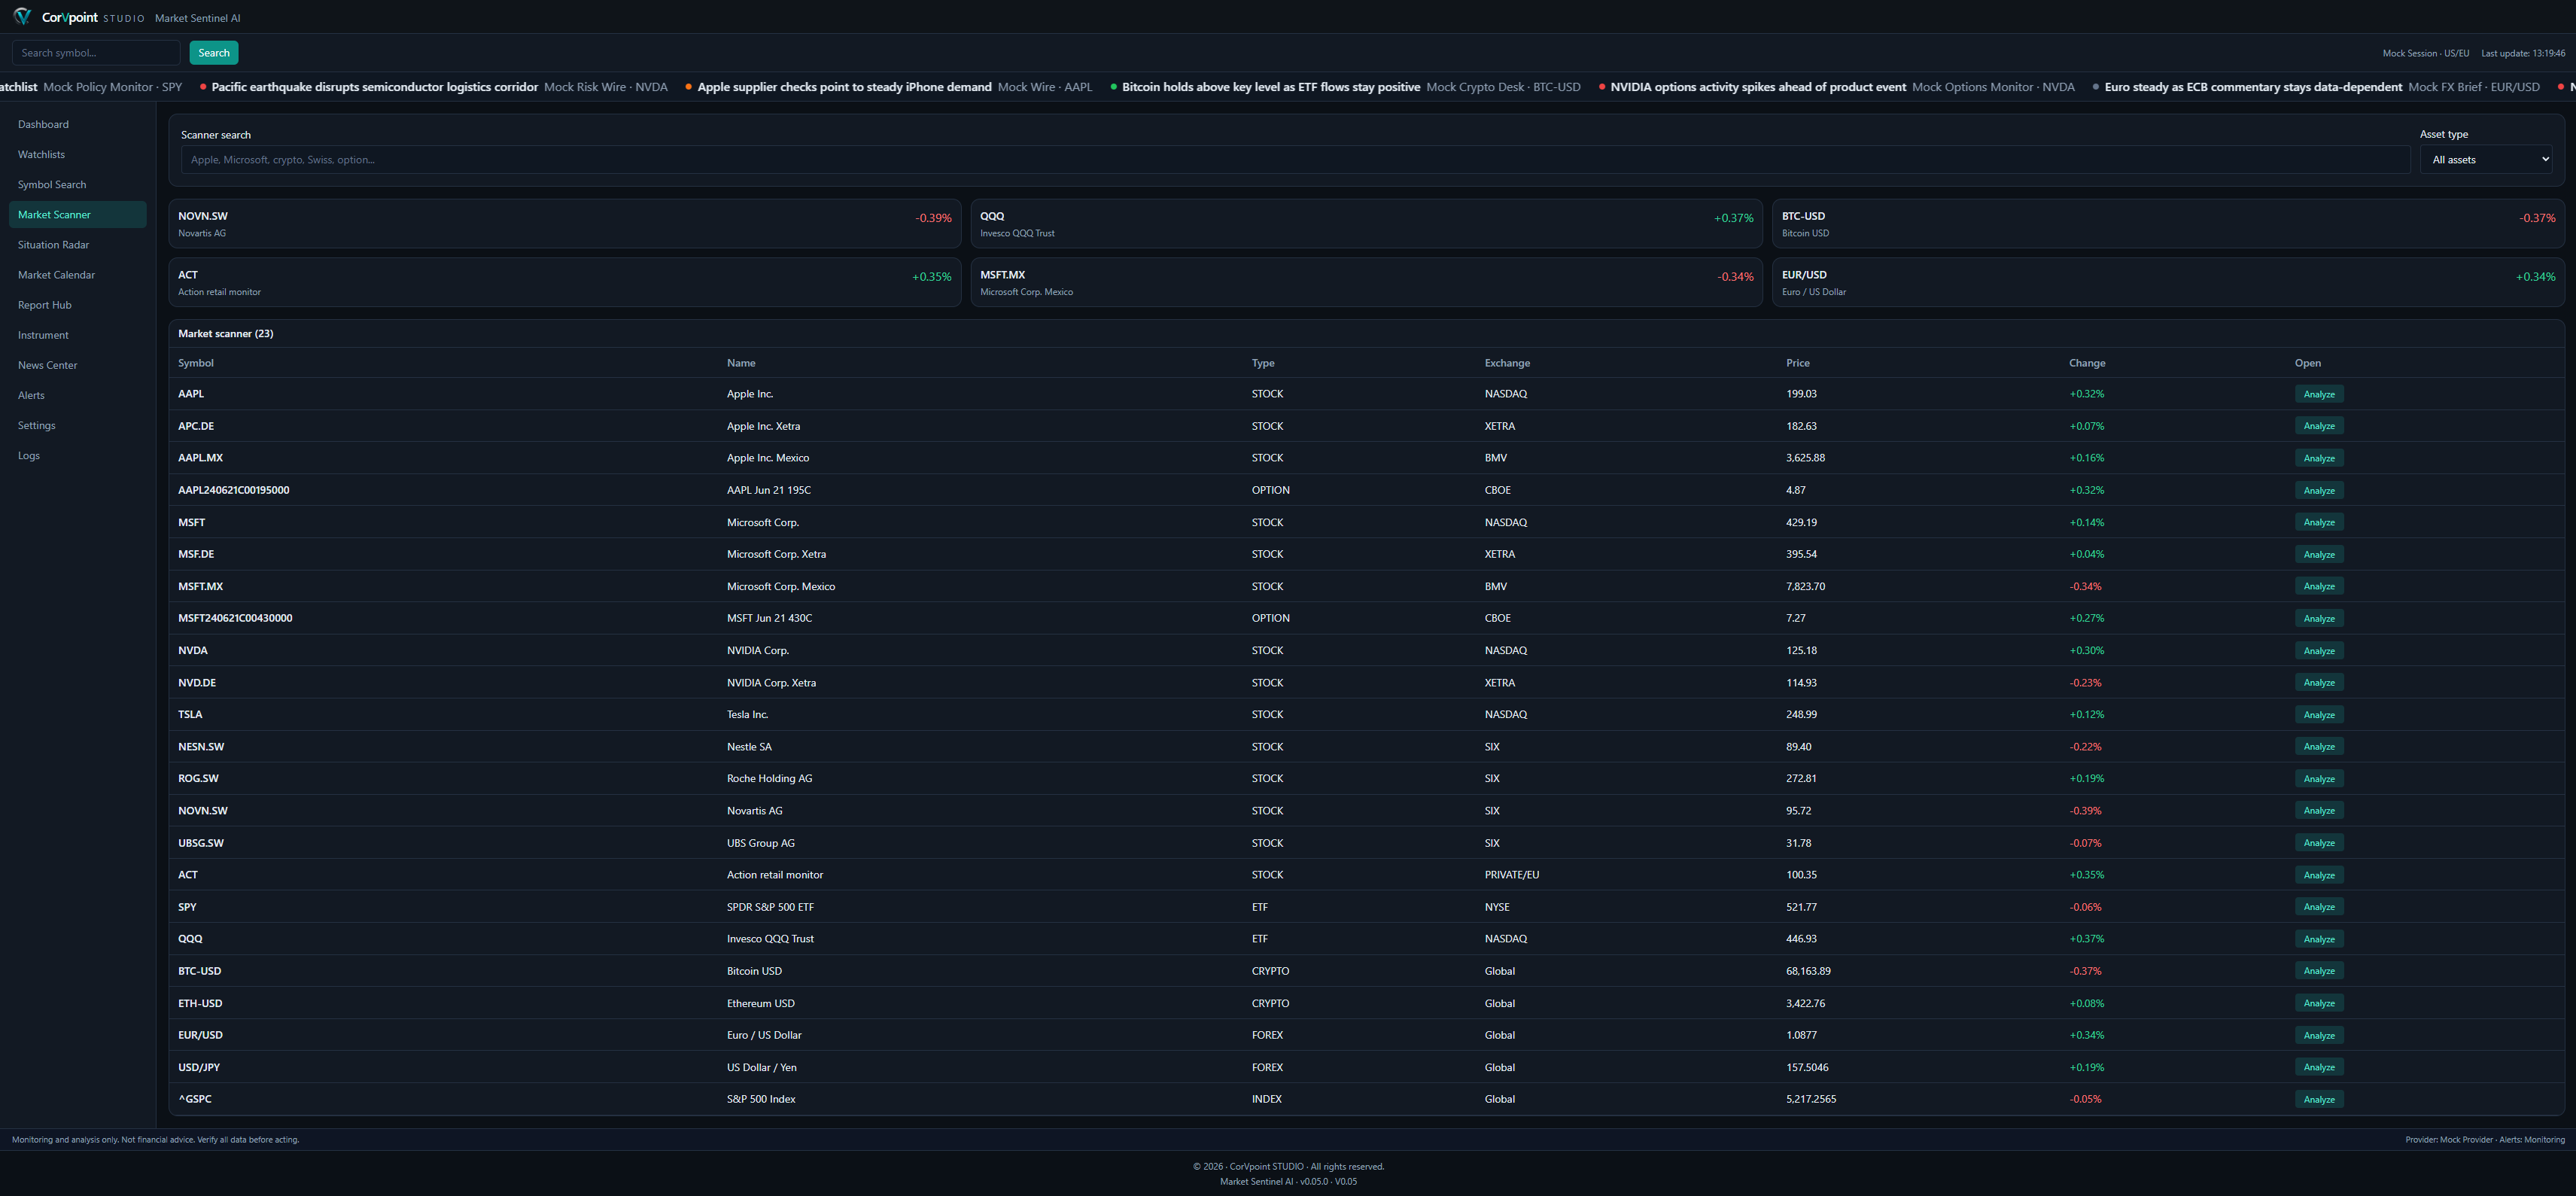Open the BTC-USD mover card
This screenshot has height=1196, width=2576.
pyautogui.click(x=2168, y=224)
